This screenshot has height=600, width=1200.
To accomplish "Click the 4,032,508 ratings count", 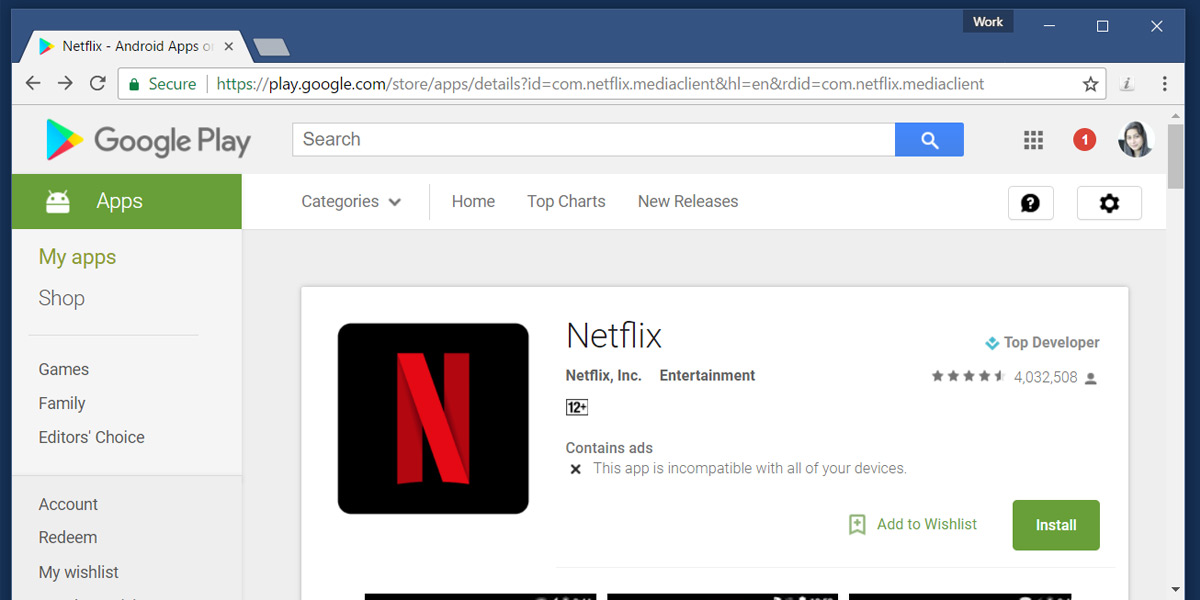I will [x=1046, y=378].
